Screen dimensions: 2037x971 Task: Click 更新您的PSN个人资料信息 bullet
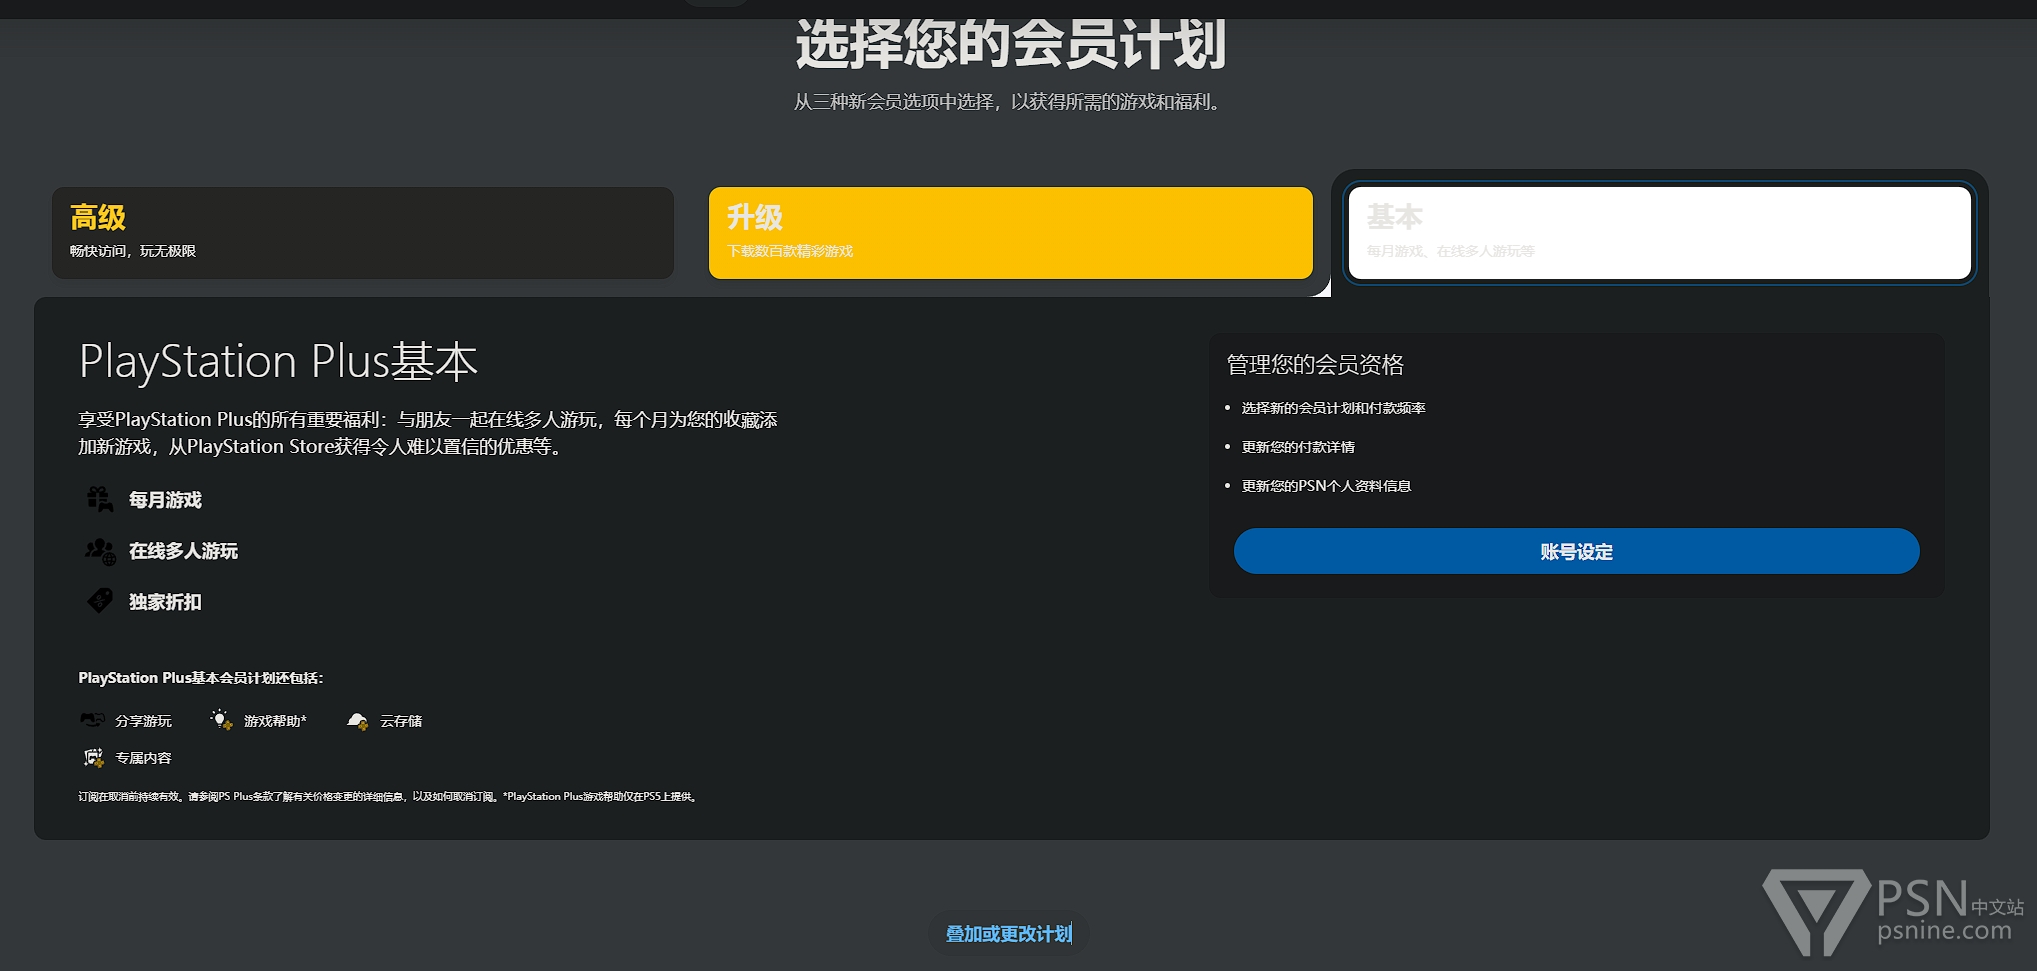[x=1326, y=486]
